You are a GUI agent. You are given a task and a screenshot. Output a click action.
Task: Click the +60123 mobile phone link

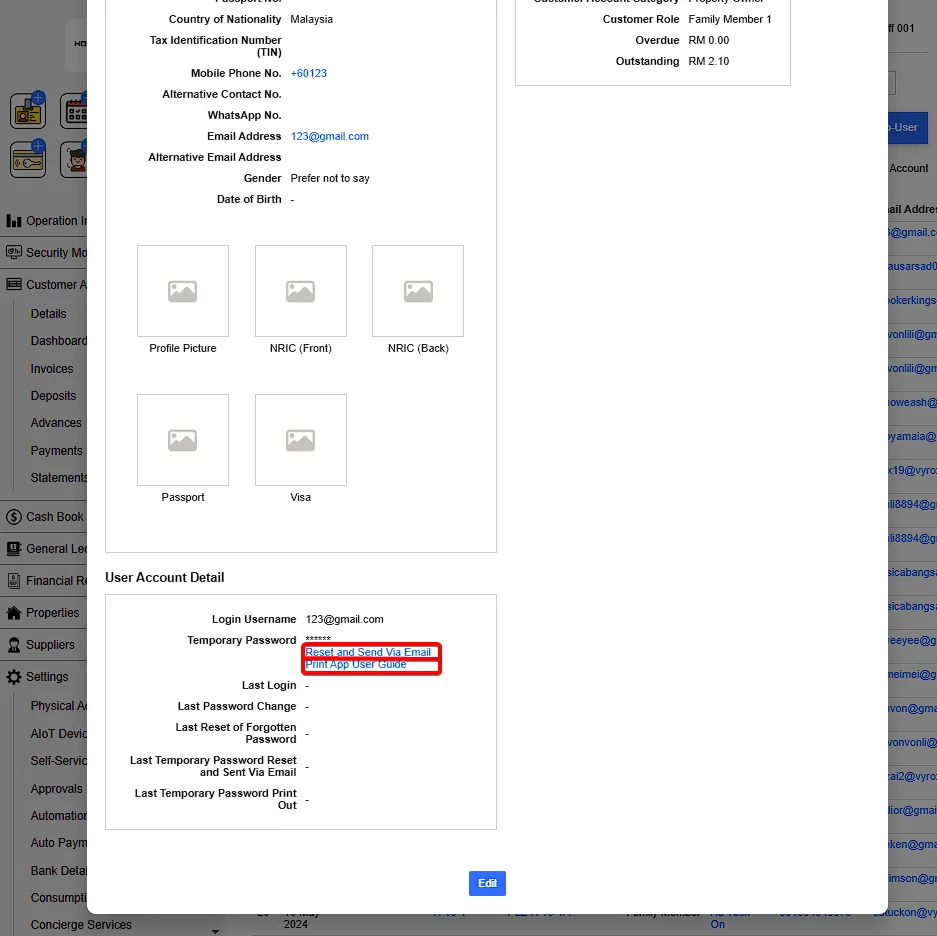click(x=308, y=74)
